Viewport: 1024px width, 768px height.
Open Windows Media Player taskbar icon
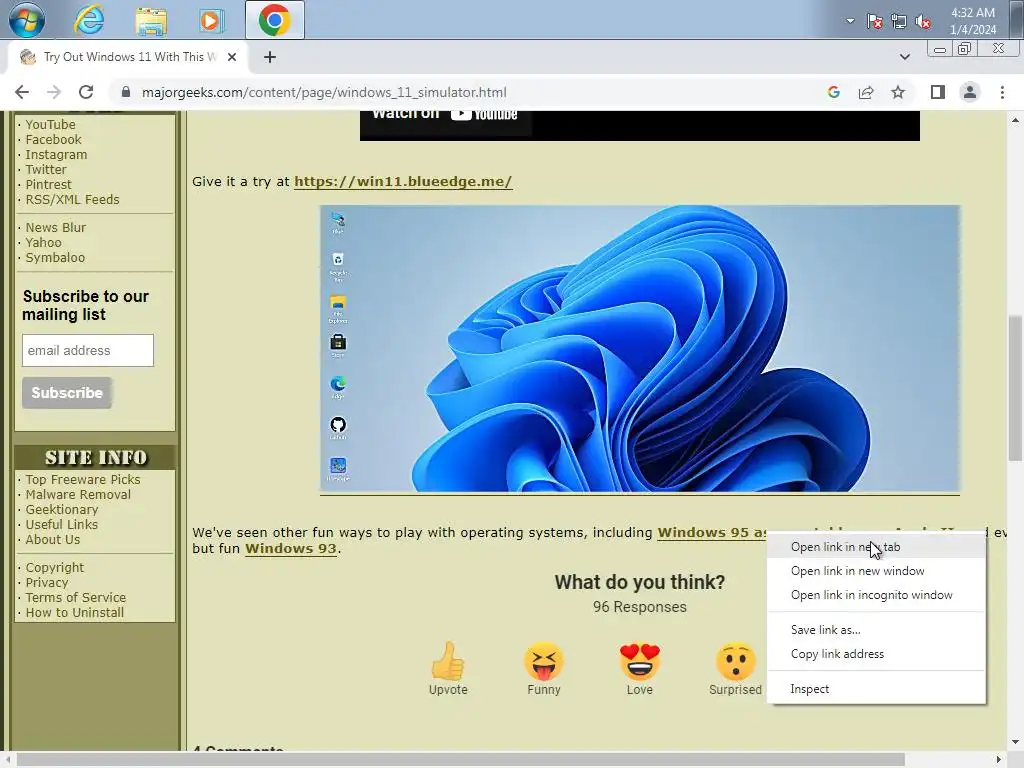[210, 20]
